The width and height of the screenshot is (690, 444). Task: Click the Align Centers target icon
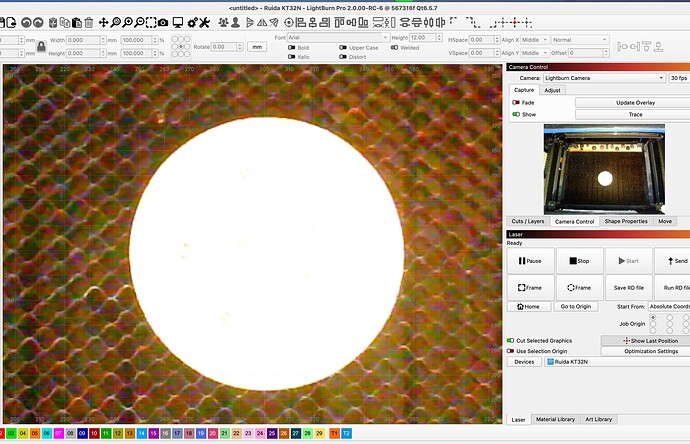point(289,22)
